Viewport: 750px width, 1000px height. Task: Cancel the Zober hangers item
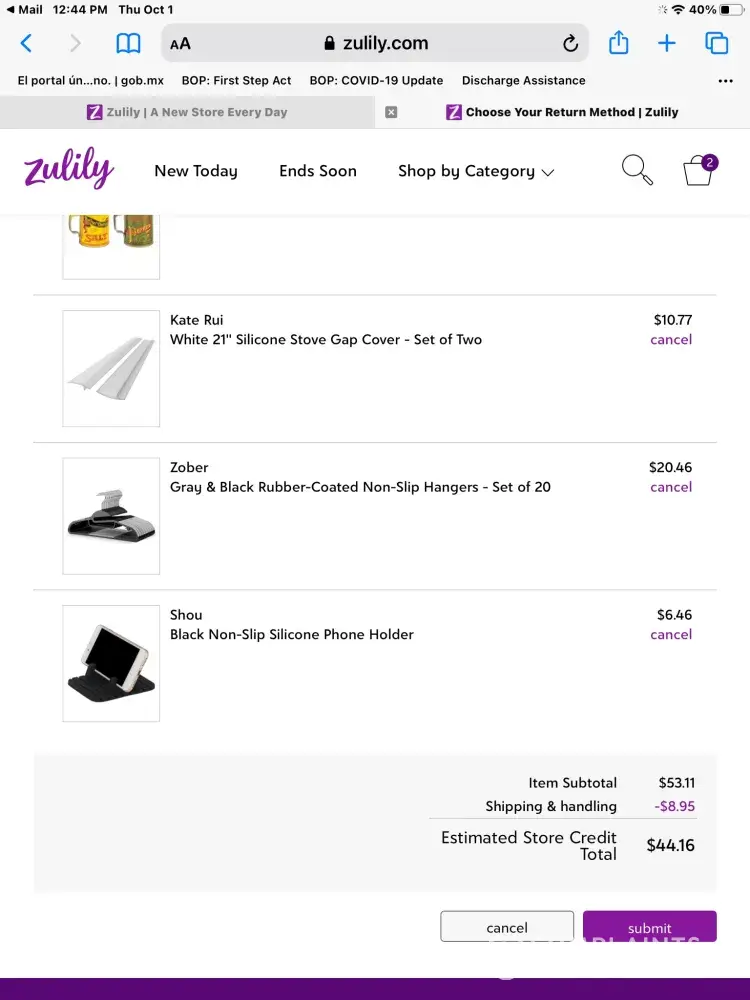point(671,487)
